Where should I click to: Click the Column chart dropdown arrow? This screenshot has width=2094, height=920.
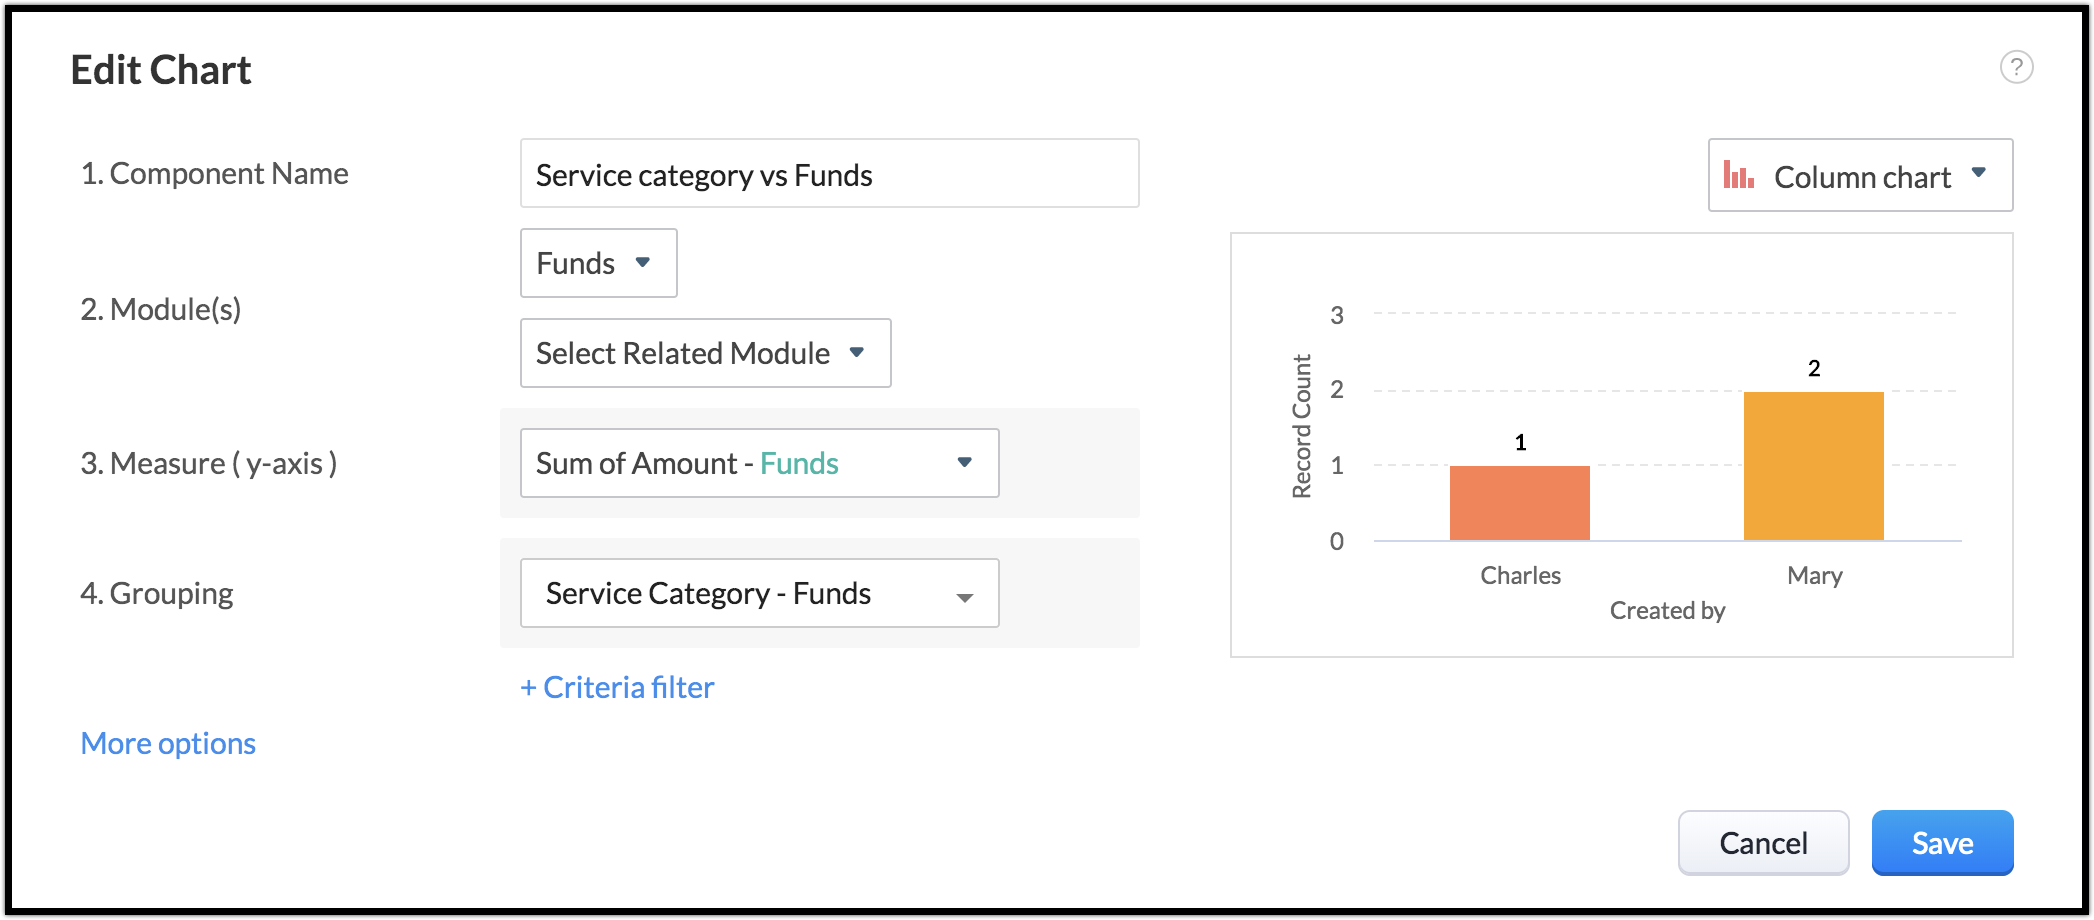(x=1978, y=173)
